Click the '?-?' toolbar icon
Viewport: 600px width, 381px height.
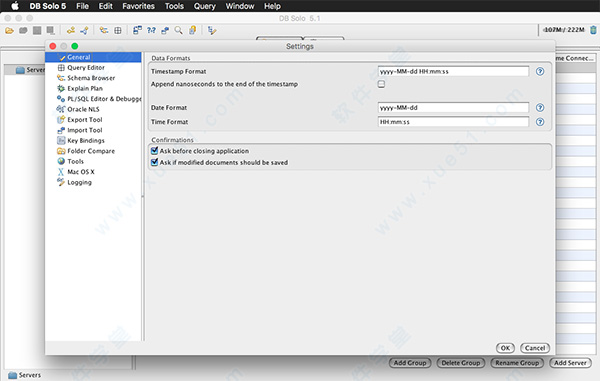click(151, 30)
